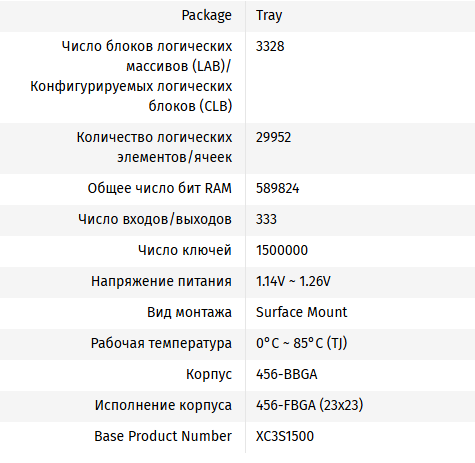Click the Количество логических элементов/ячеек label

point(154,147)
